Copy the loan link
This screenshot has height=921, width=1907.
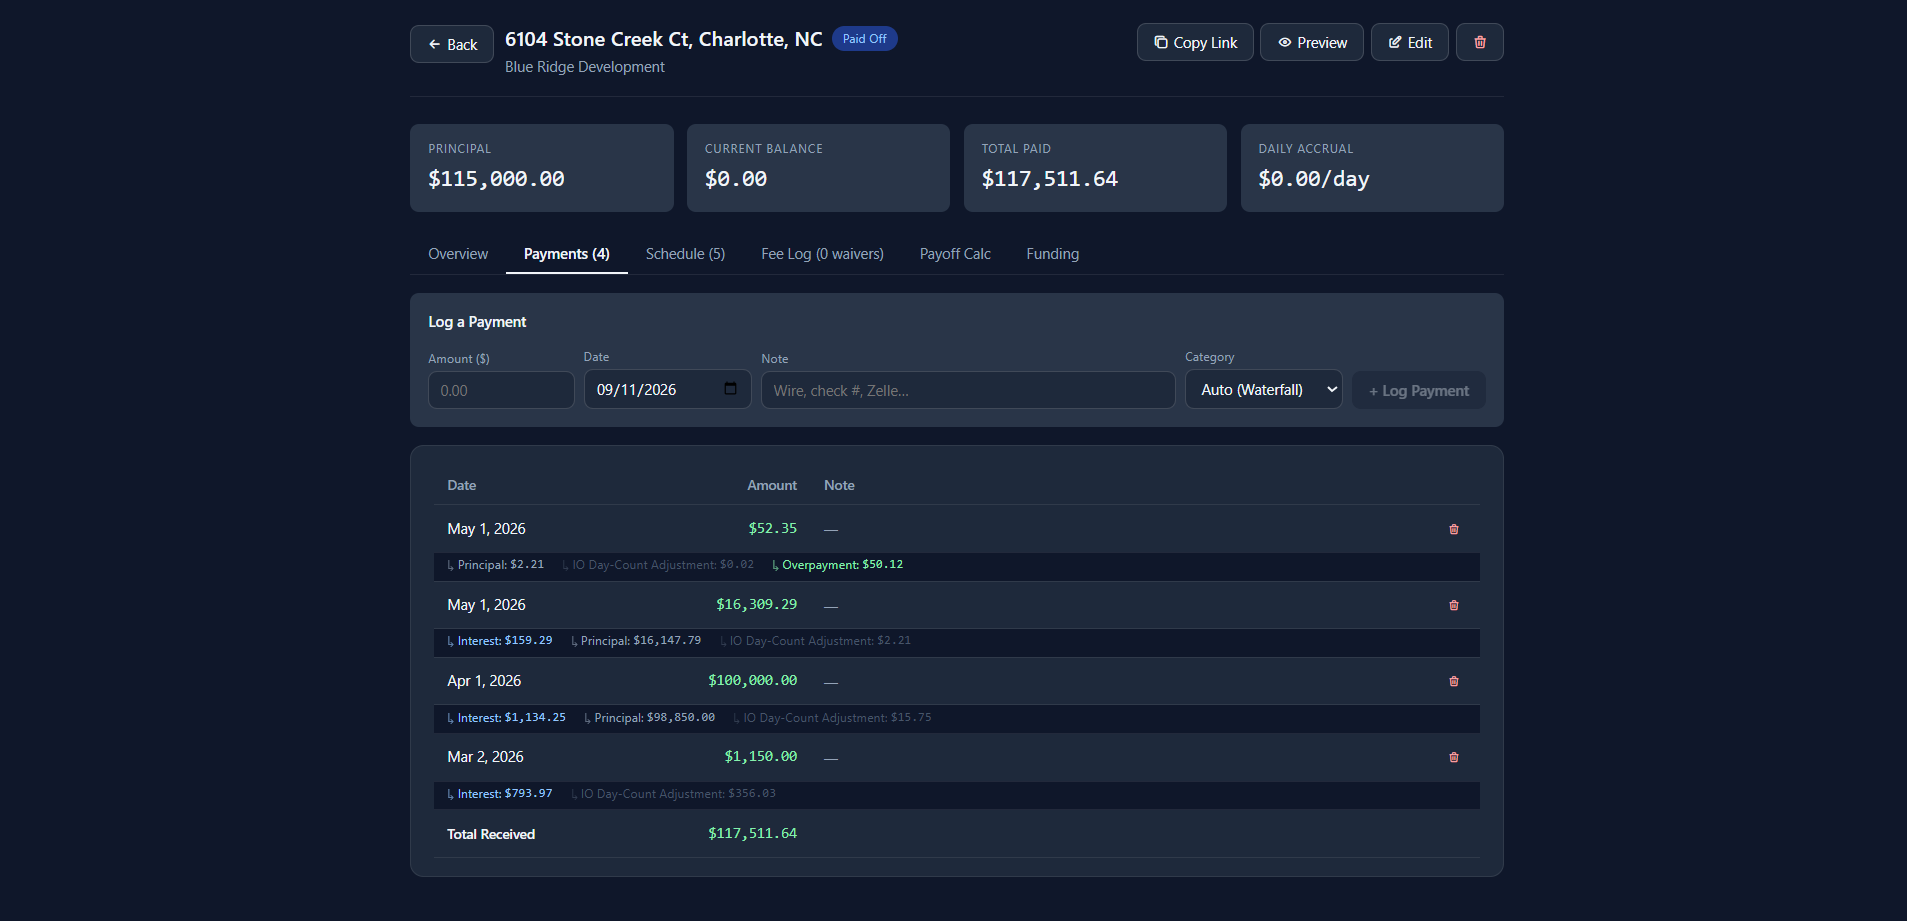[1194, 42]
